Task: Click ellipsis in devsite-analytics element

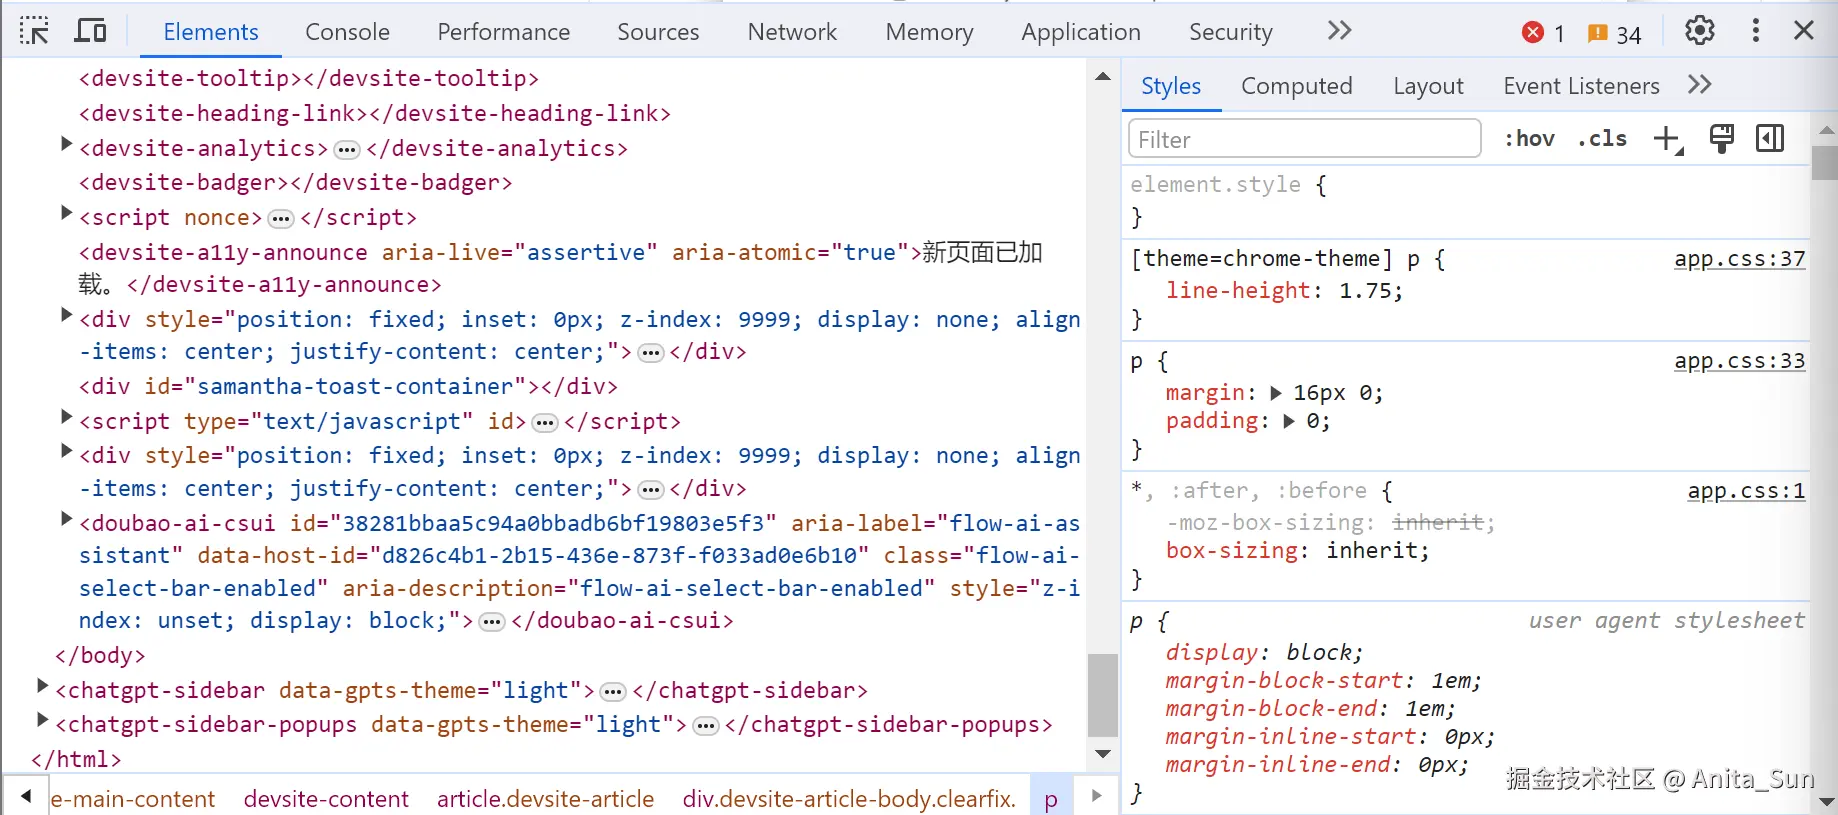Action: point(347,150)
